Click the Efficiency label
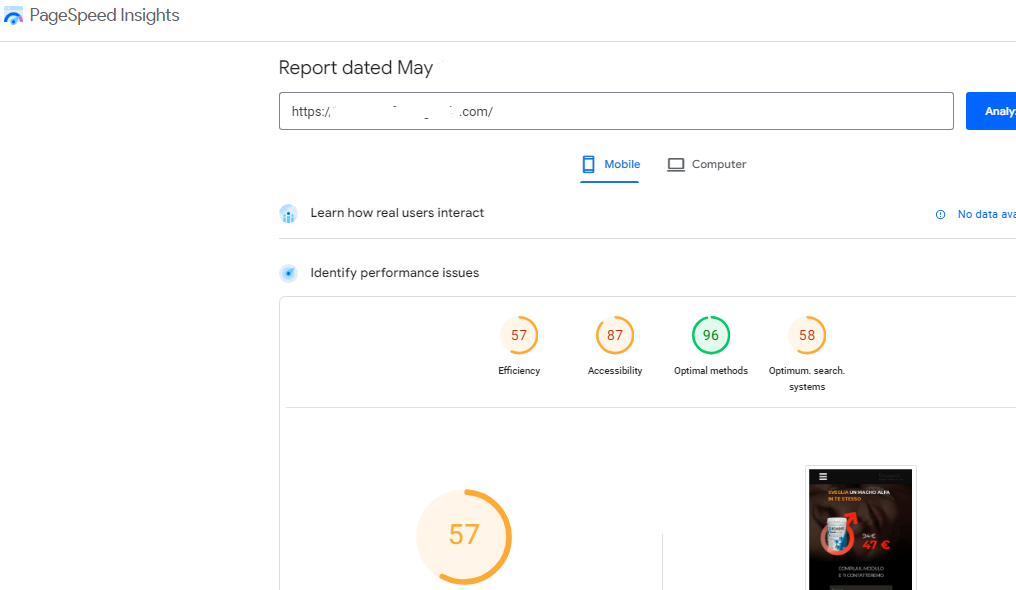Viewport: 1016px width, 590px height. tap(519, 370)
